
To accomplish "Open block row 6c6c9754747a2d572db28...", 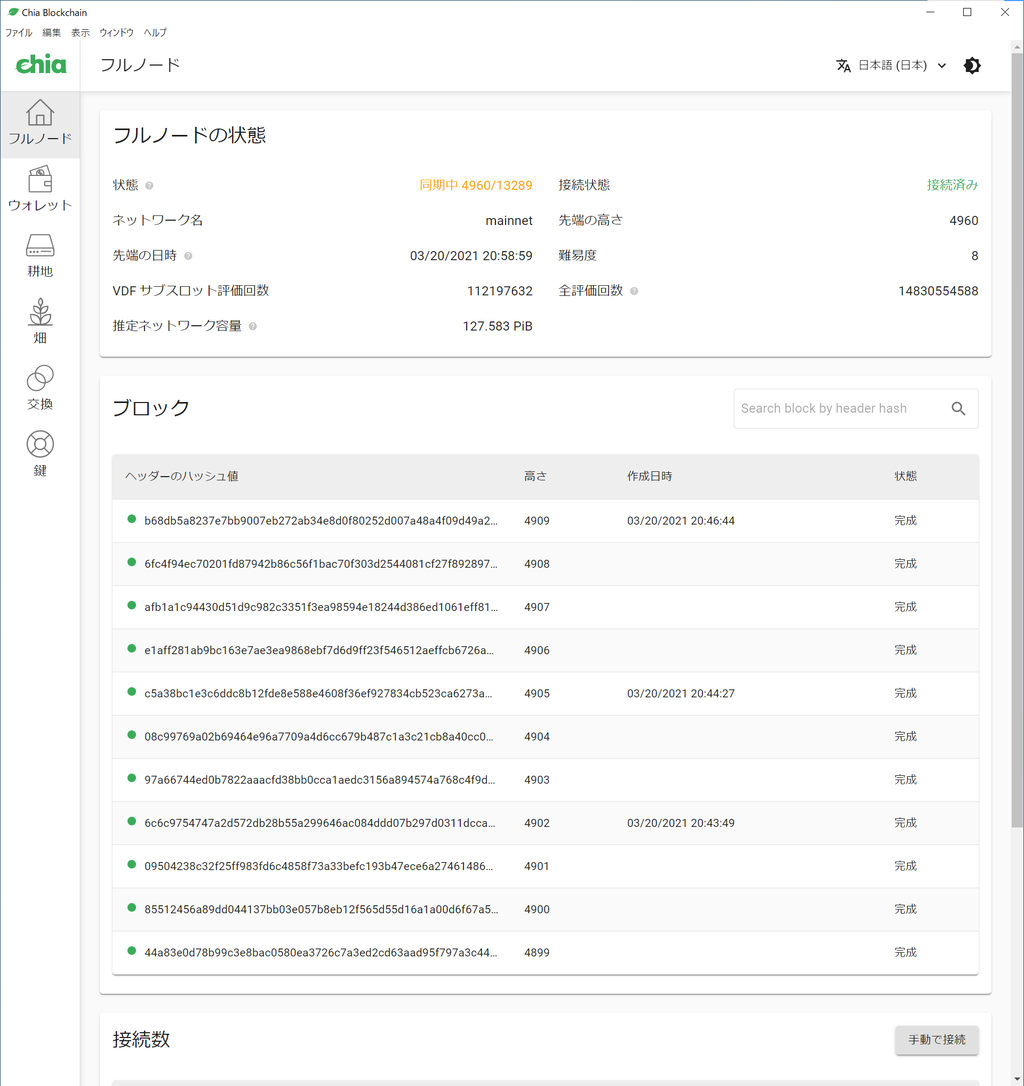I will [545, 823].
